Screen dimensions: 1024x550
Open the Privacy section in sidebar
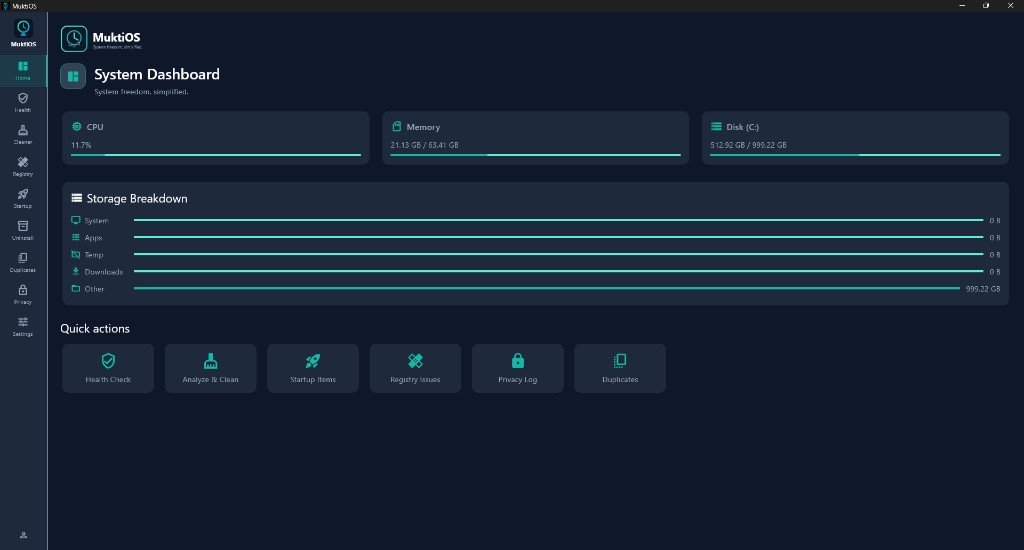click(23, 295)
